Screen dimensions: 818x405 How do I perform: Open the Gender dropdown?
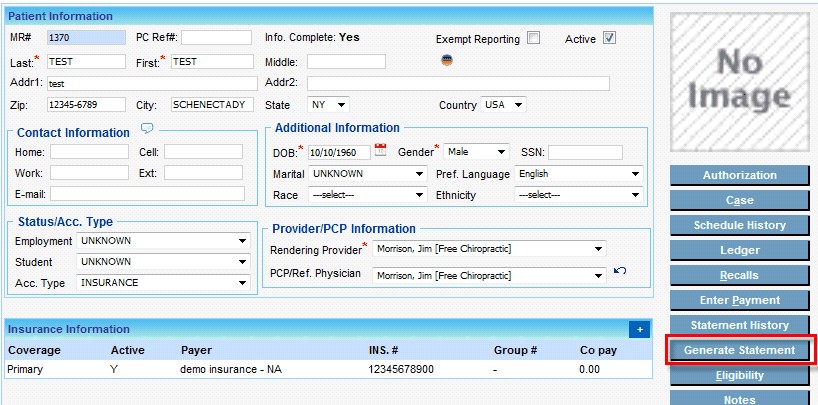[x=476, y=152]
